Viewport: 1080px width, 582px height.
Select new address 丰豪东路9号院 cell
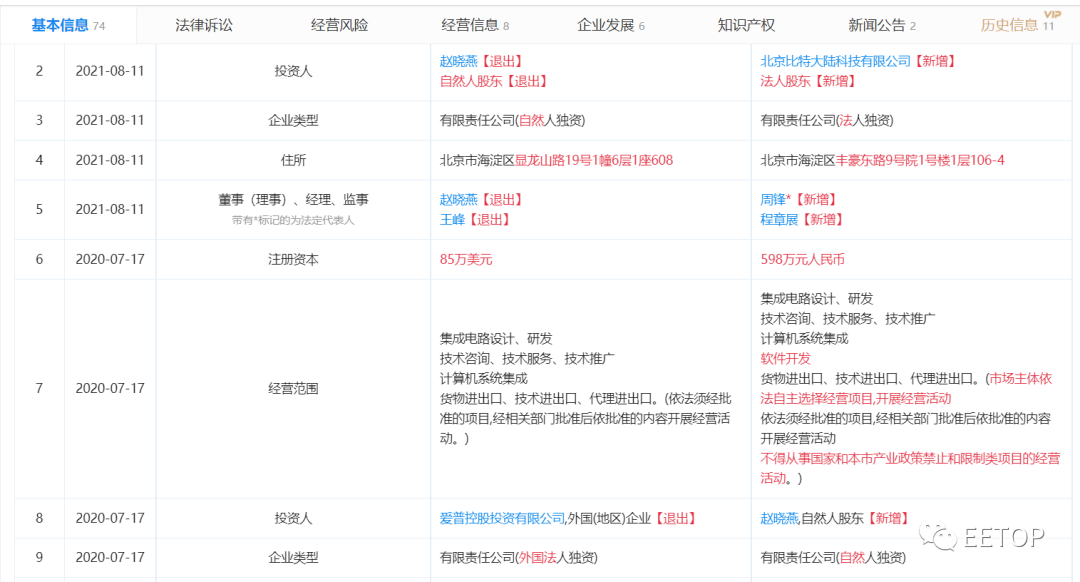click(882, 160)
